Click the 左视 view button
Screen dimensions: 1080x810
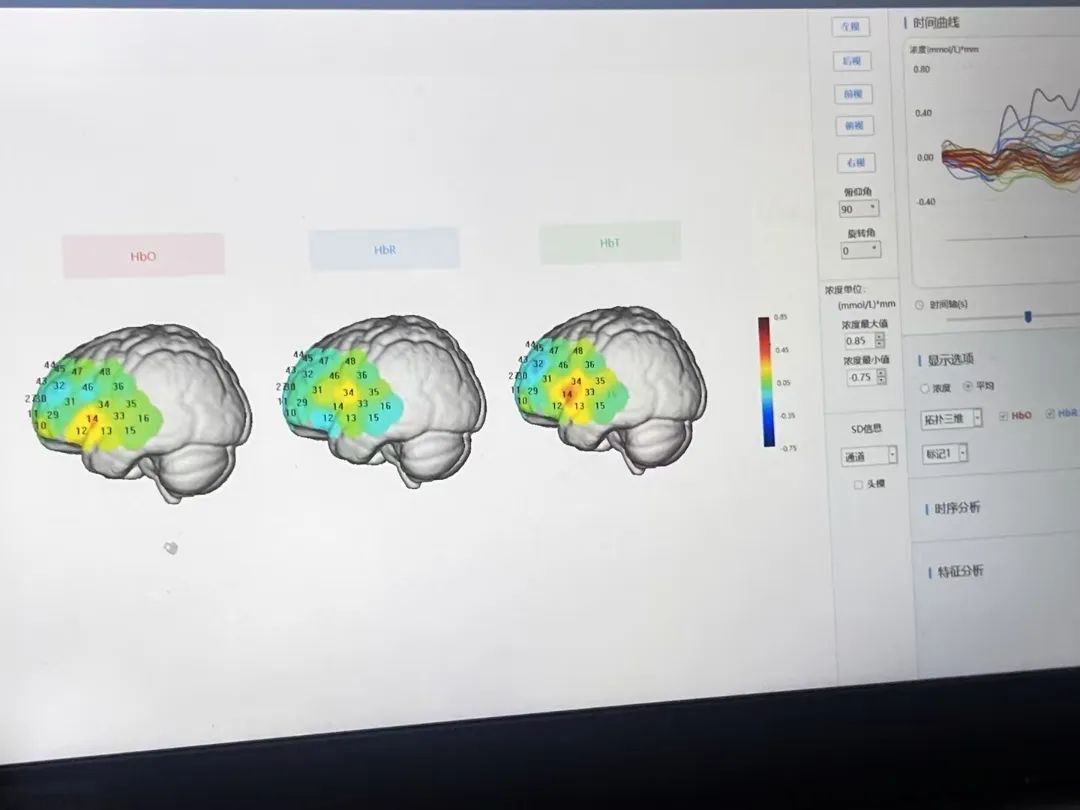(851, 27)
